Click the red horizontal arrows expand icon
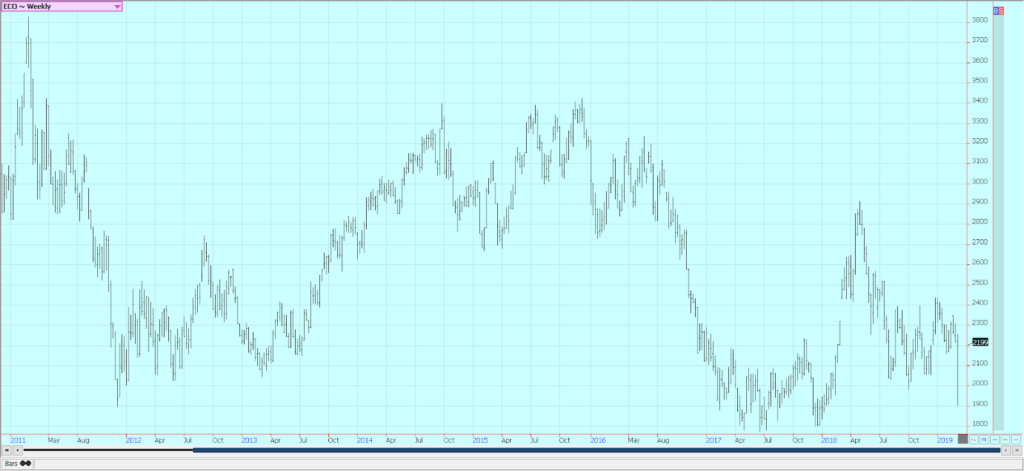The height and width of the screenshot is (471, 1024). tap(1016, 440)
